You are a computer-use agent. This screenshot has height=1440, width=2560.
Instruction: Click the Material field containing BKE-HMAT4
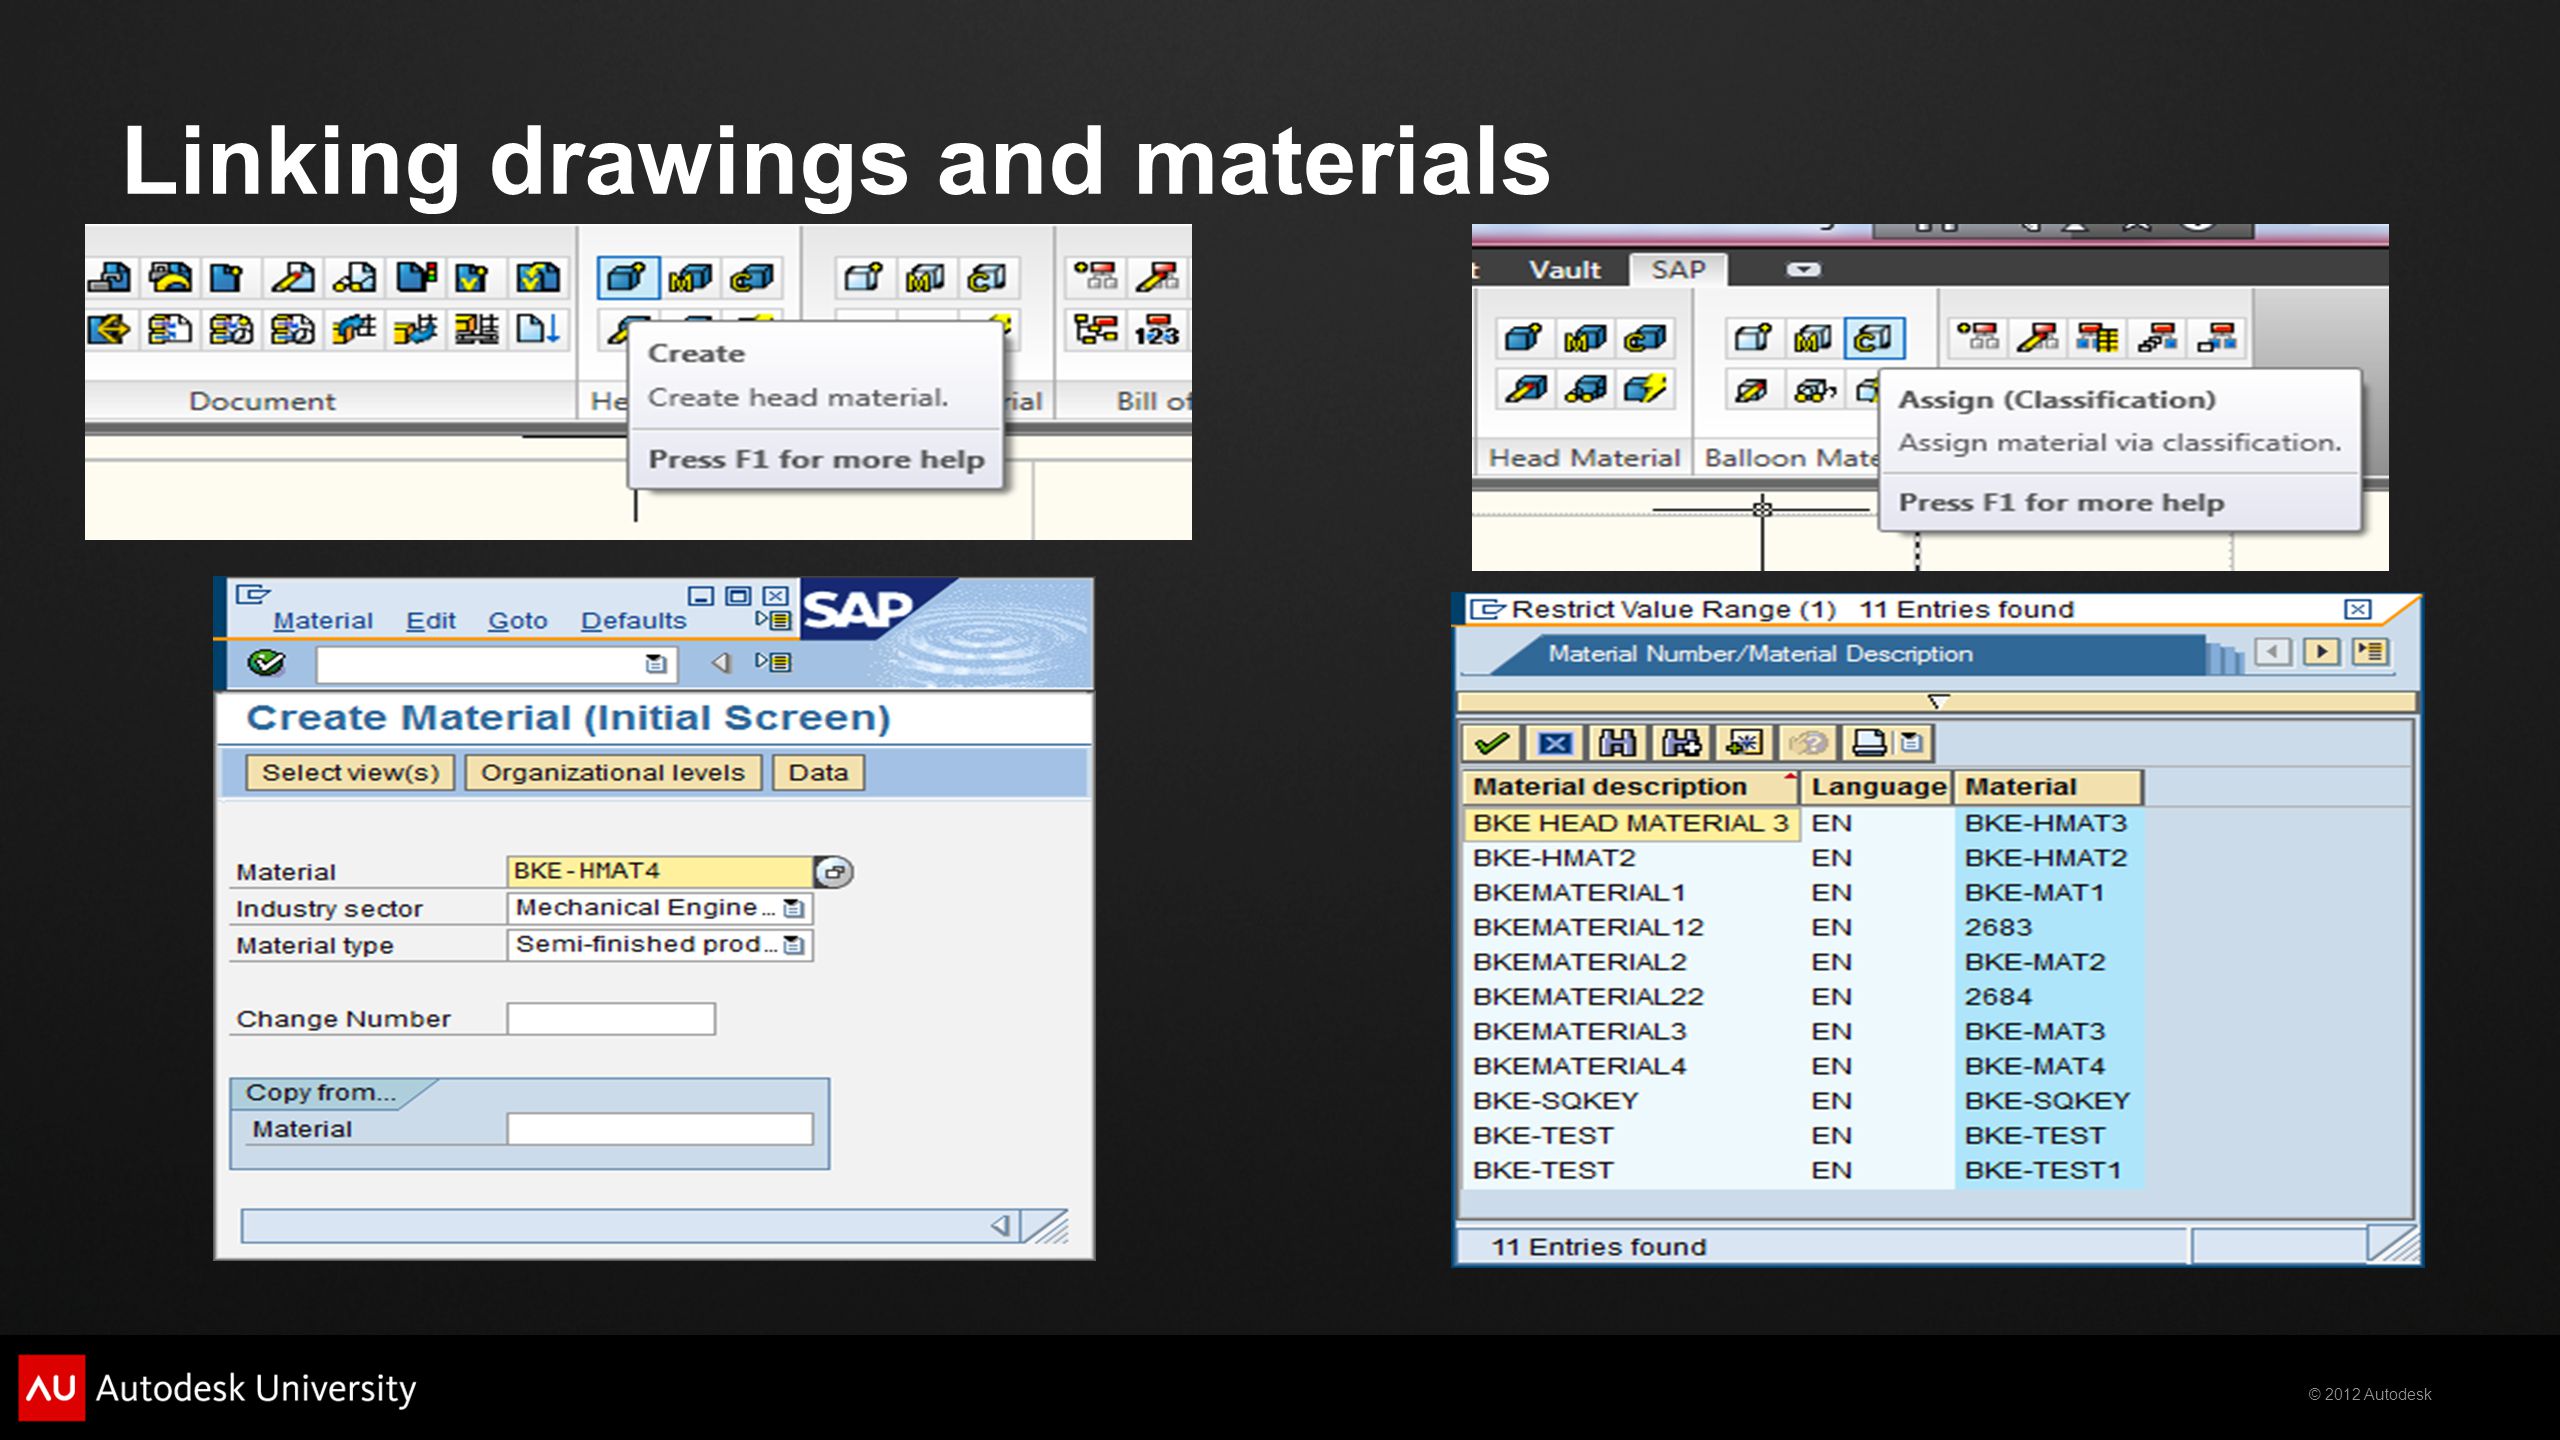[659, 871]
